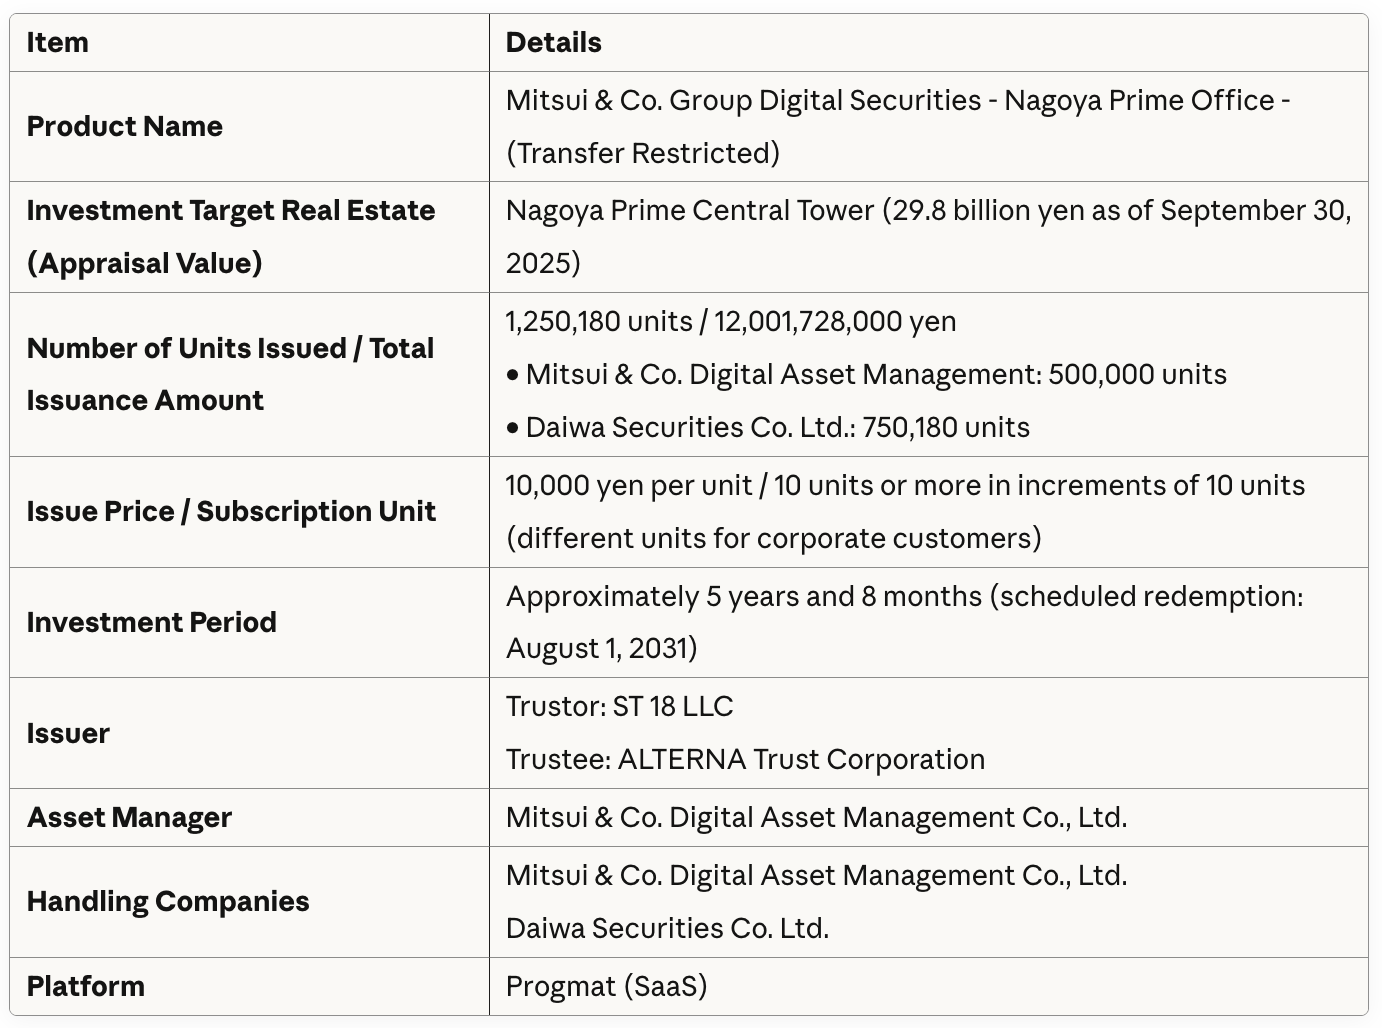This screenshot has width=1382, height=1028.
Task: Click the "Details" column header
Action: point(553,43)
